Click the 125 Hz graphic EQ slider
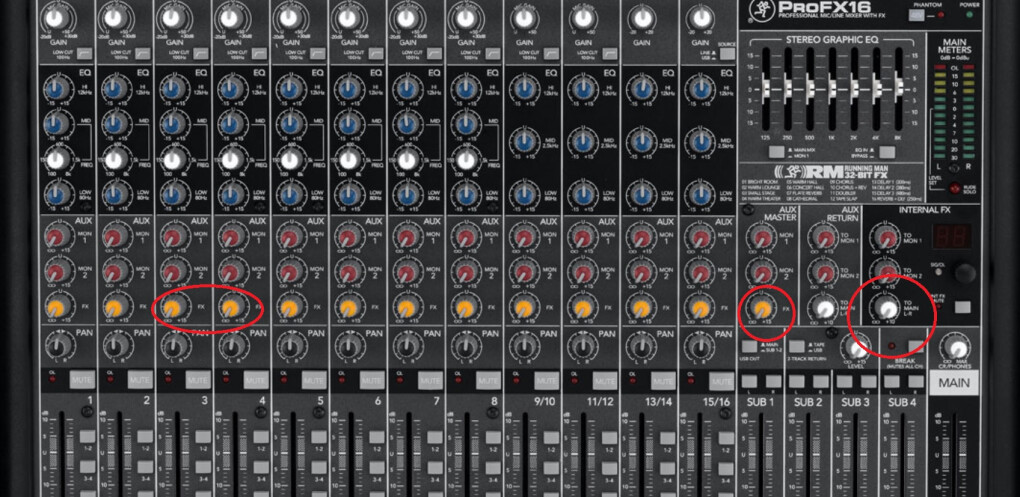1020x497 pixels. pos(765,88)
